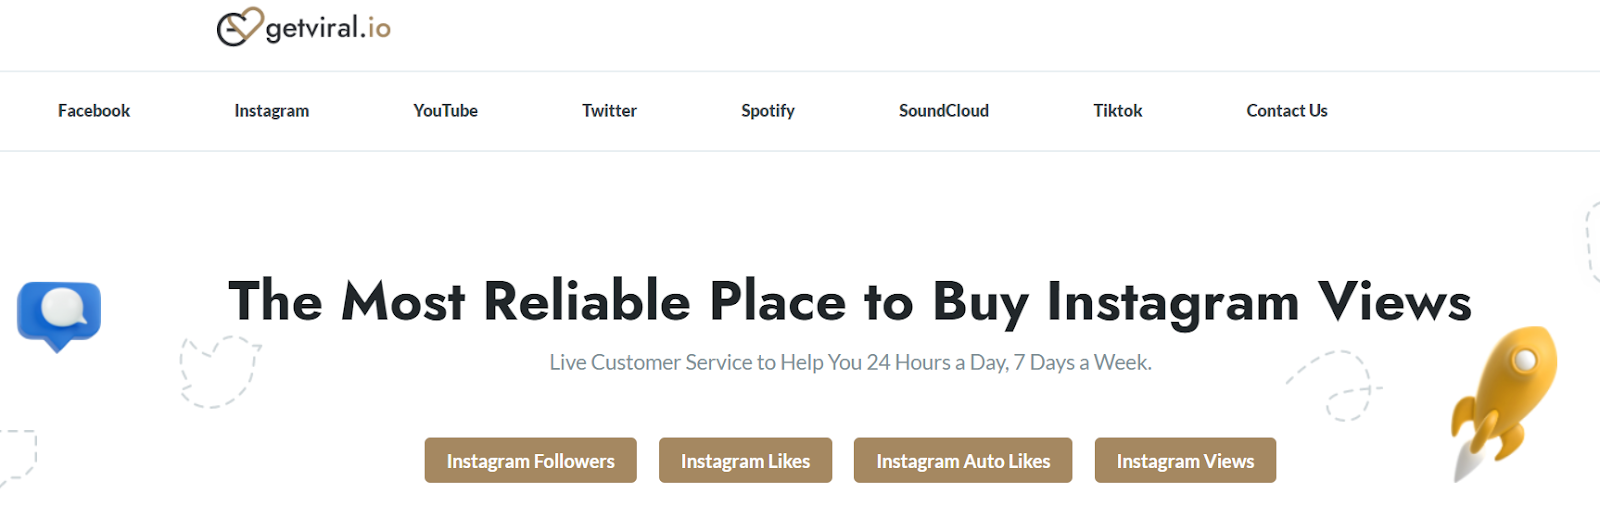The image size is (1600, 519).
Task: Open the Contact Us page link
Action: 1287,111
